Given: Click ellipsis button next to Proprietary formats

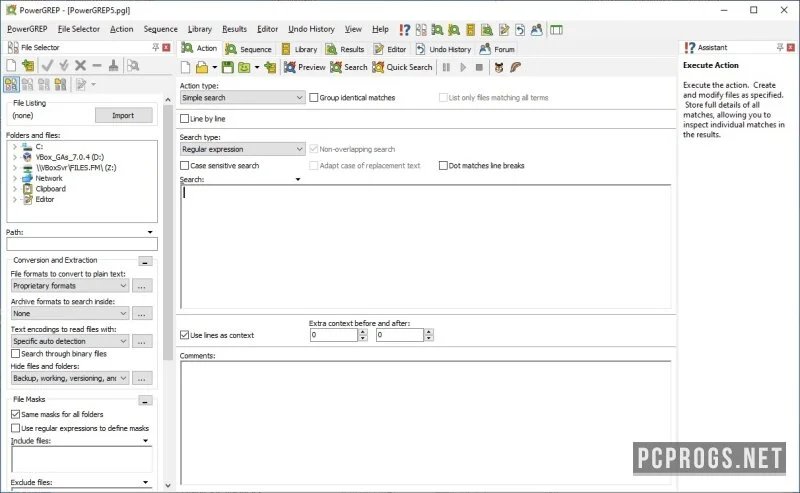Looking at the screenshot, I should coord(142,286).
